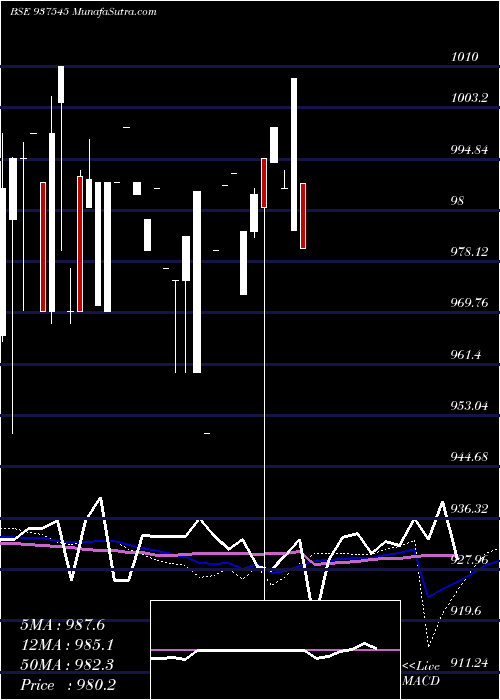Click the 'BSE 987545 MunafaSutra.com' title text
The image size is (500, 700).
83,12
